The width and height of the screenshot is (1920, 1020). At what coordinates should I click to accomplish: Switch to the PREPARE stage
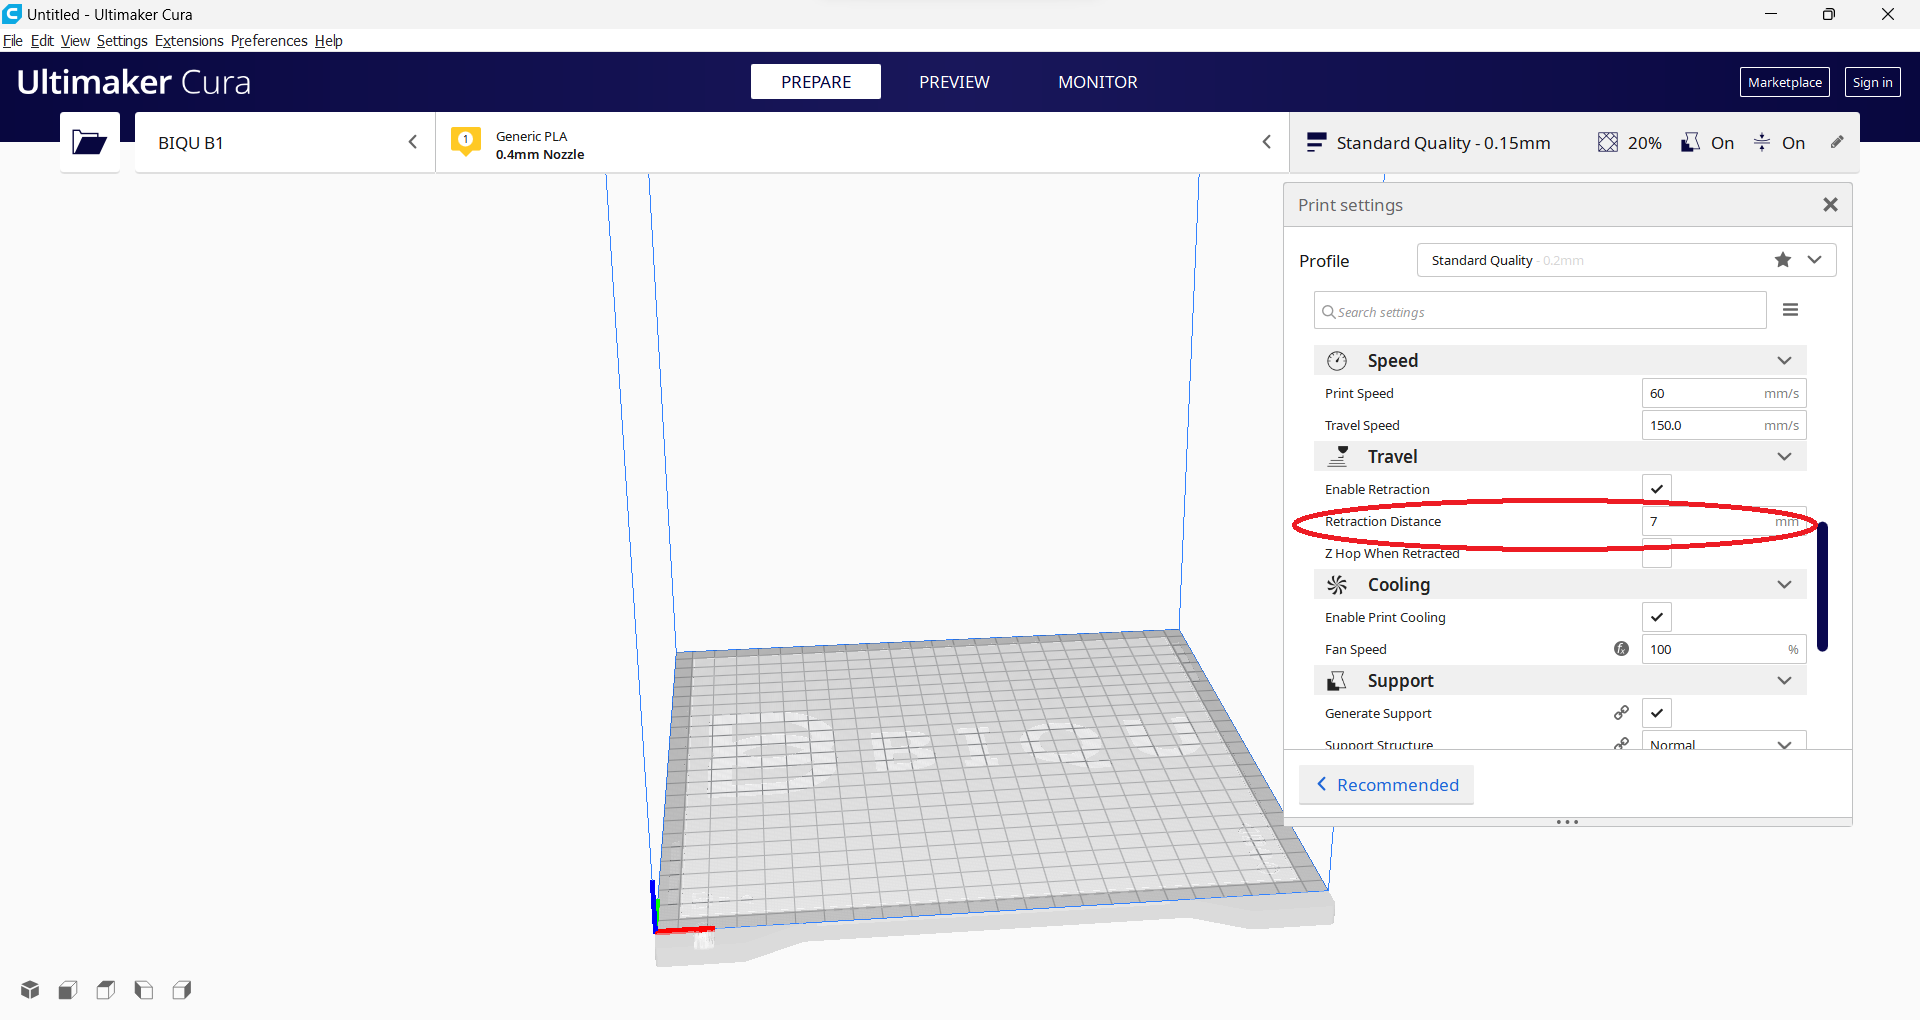816,82
